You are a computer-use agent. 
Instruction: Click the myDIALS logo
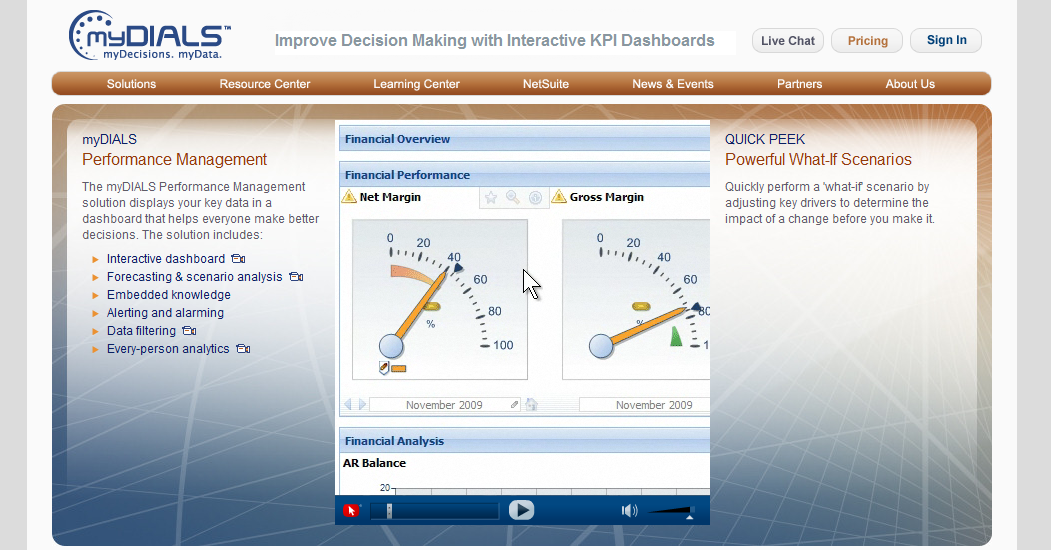click(150, 36)
